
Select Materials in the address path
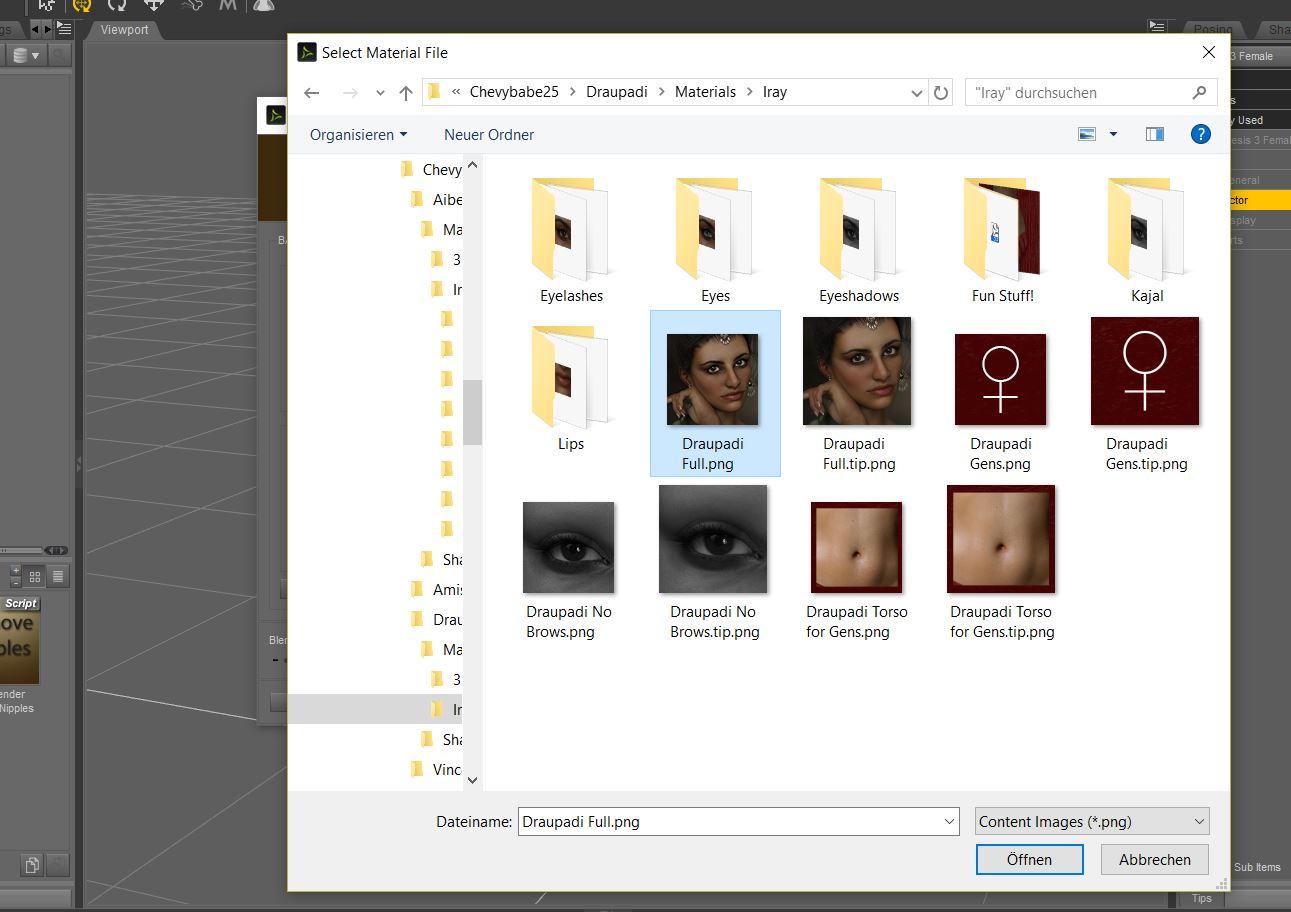point(705,92)
